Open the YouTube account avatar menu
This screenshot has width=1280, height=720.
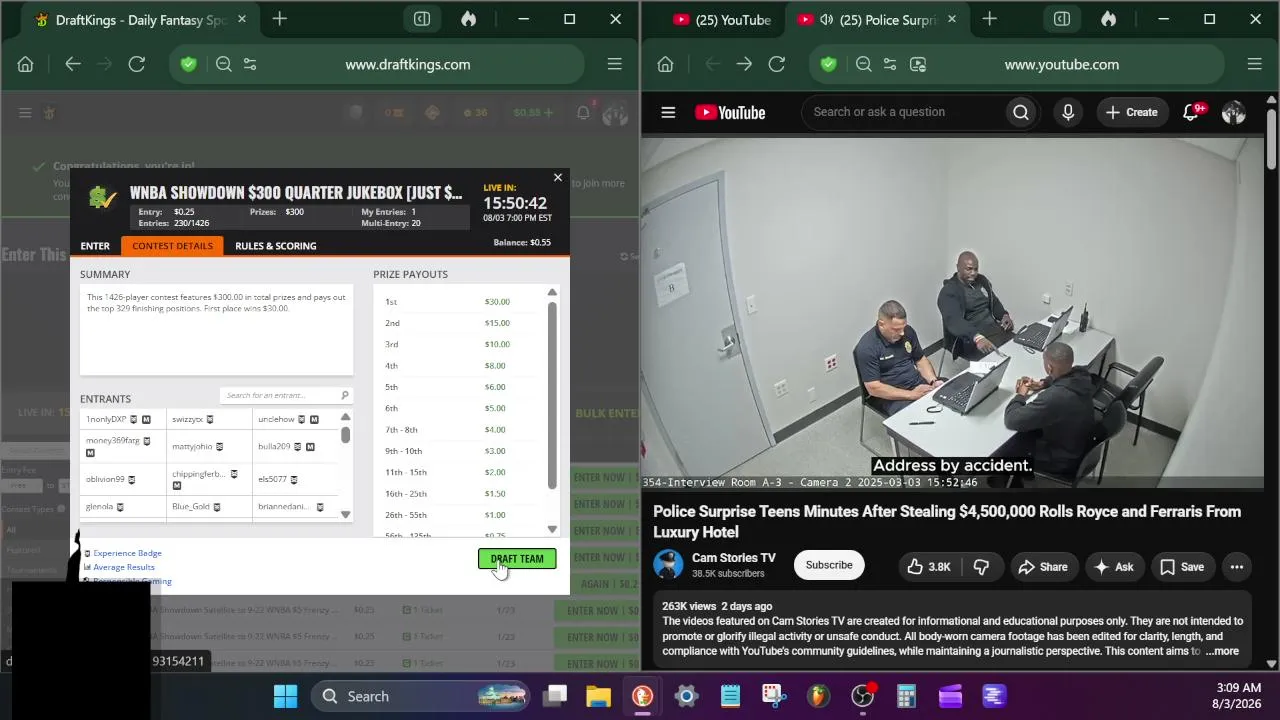(x=1234, y=112)
